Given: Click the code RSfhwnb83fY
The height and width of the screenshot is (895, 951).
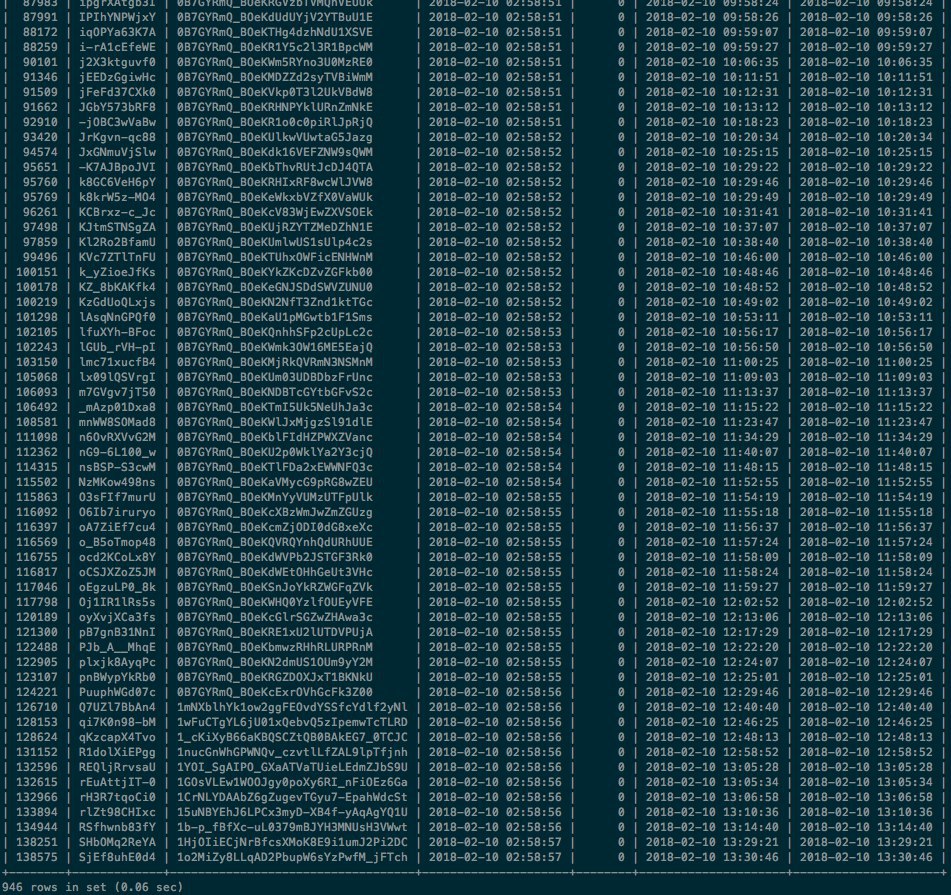Looking at the screenshot, I should 117,828.
